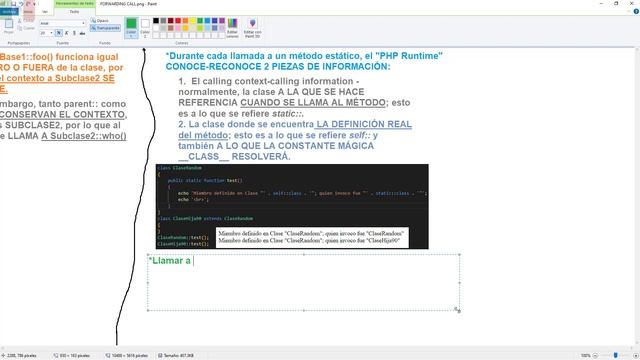Toggle Italic (K) text formatting
Screen dimensions: 640x360
67,33
